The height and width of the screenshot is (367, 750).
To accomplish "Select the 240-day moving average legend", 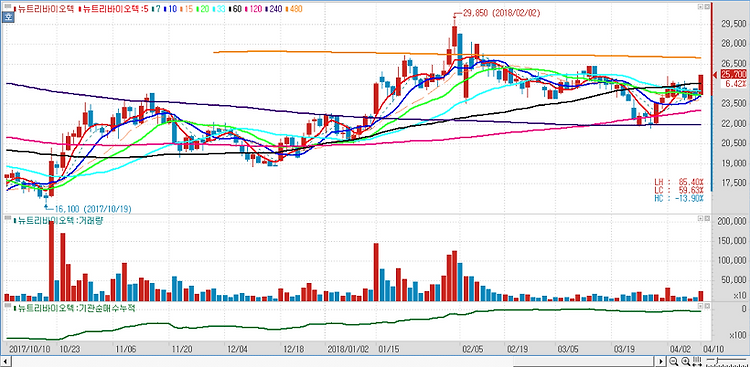I will pos(273,9).
